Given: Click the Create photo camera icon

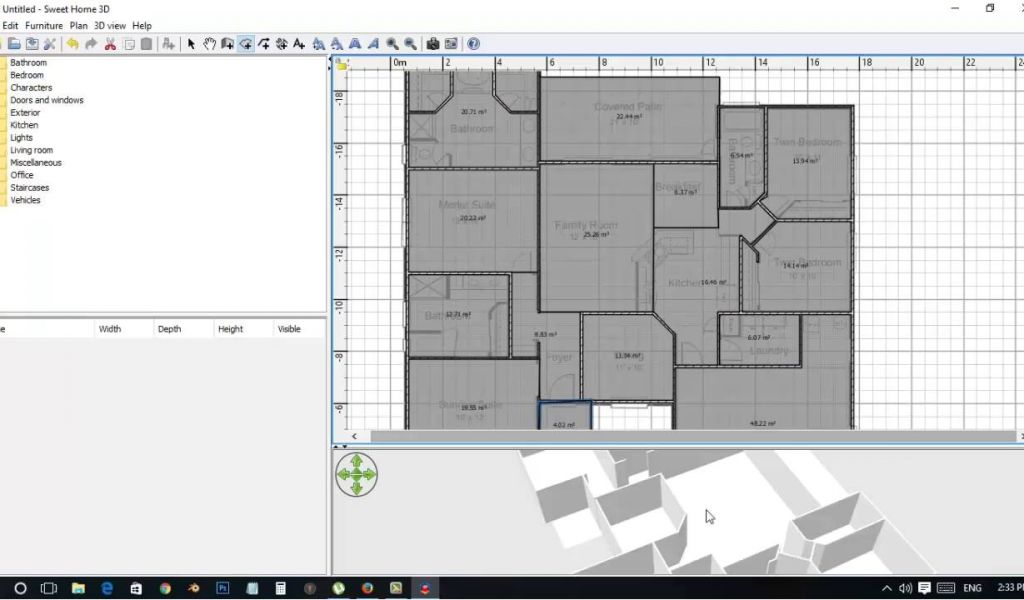Looking at the screenshot, I should tap(432, 44).
